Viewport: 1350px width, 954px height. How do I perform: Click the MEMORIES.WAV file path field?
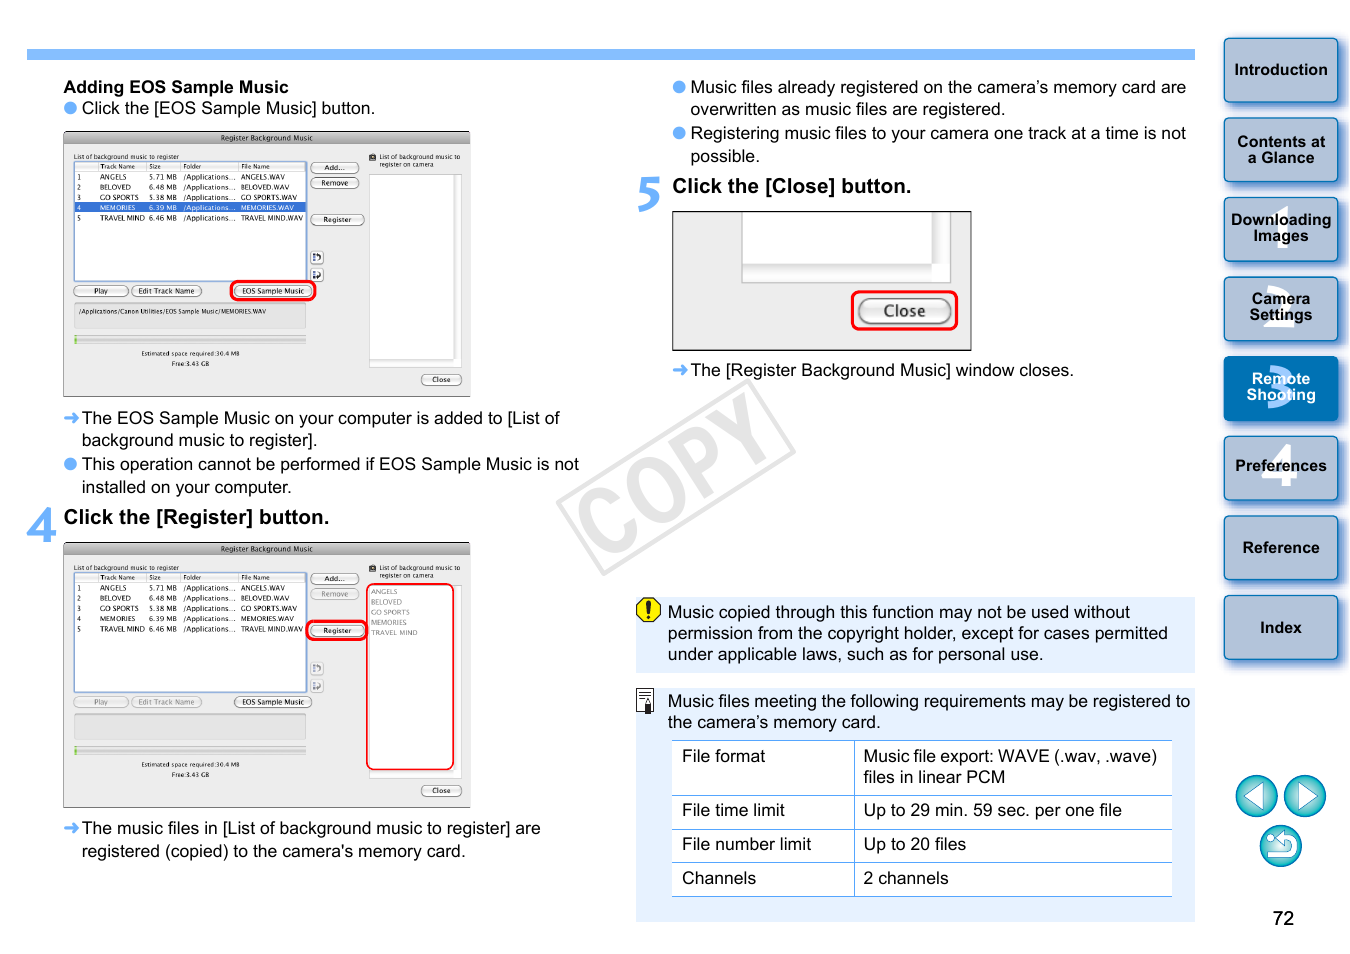tap(190, 314)
